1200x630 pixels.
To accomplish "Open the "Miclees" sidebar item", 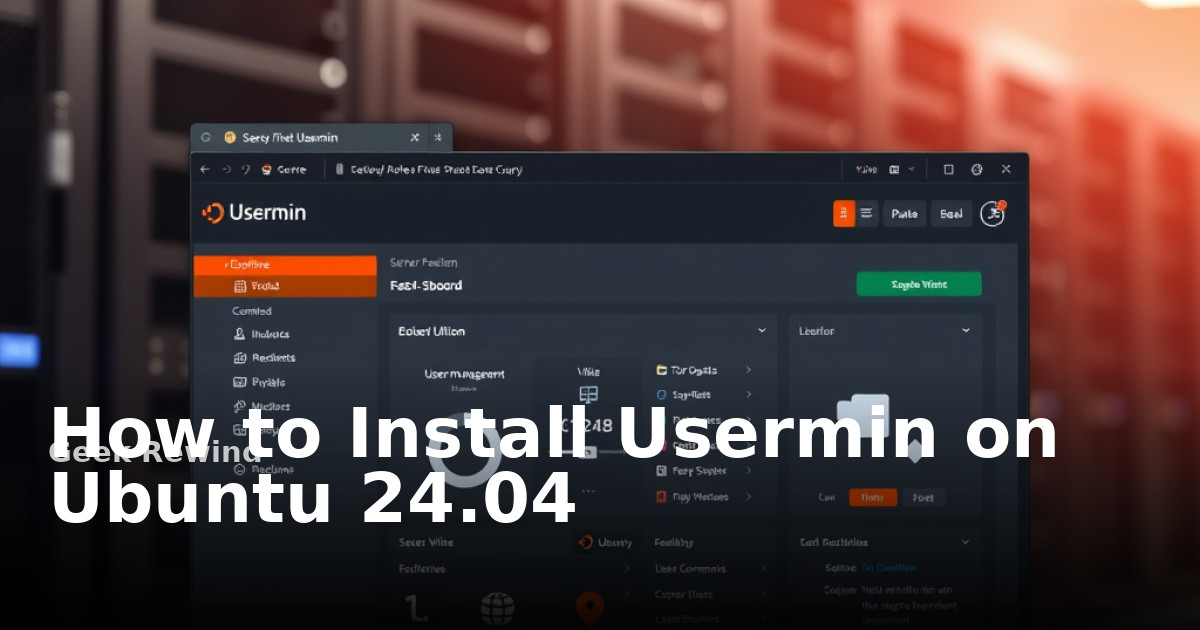I will (261, 406).
